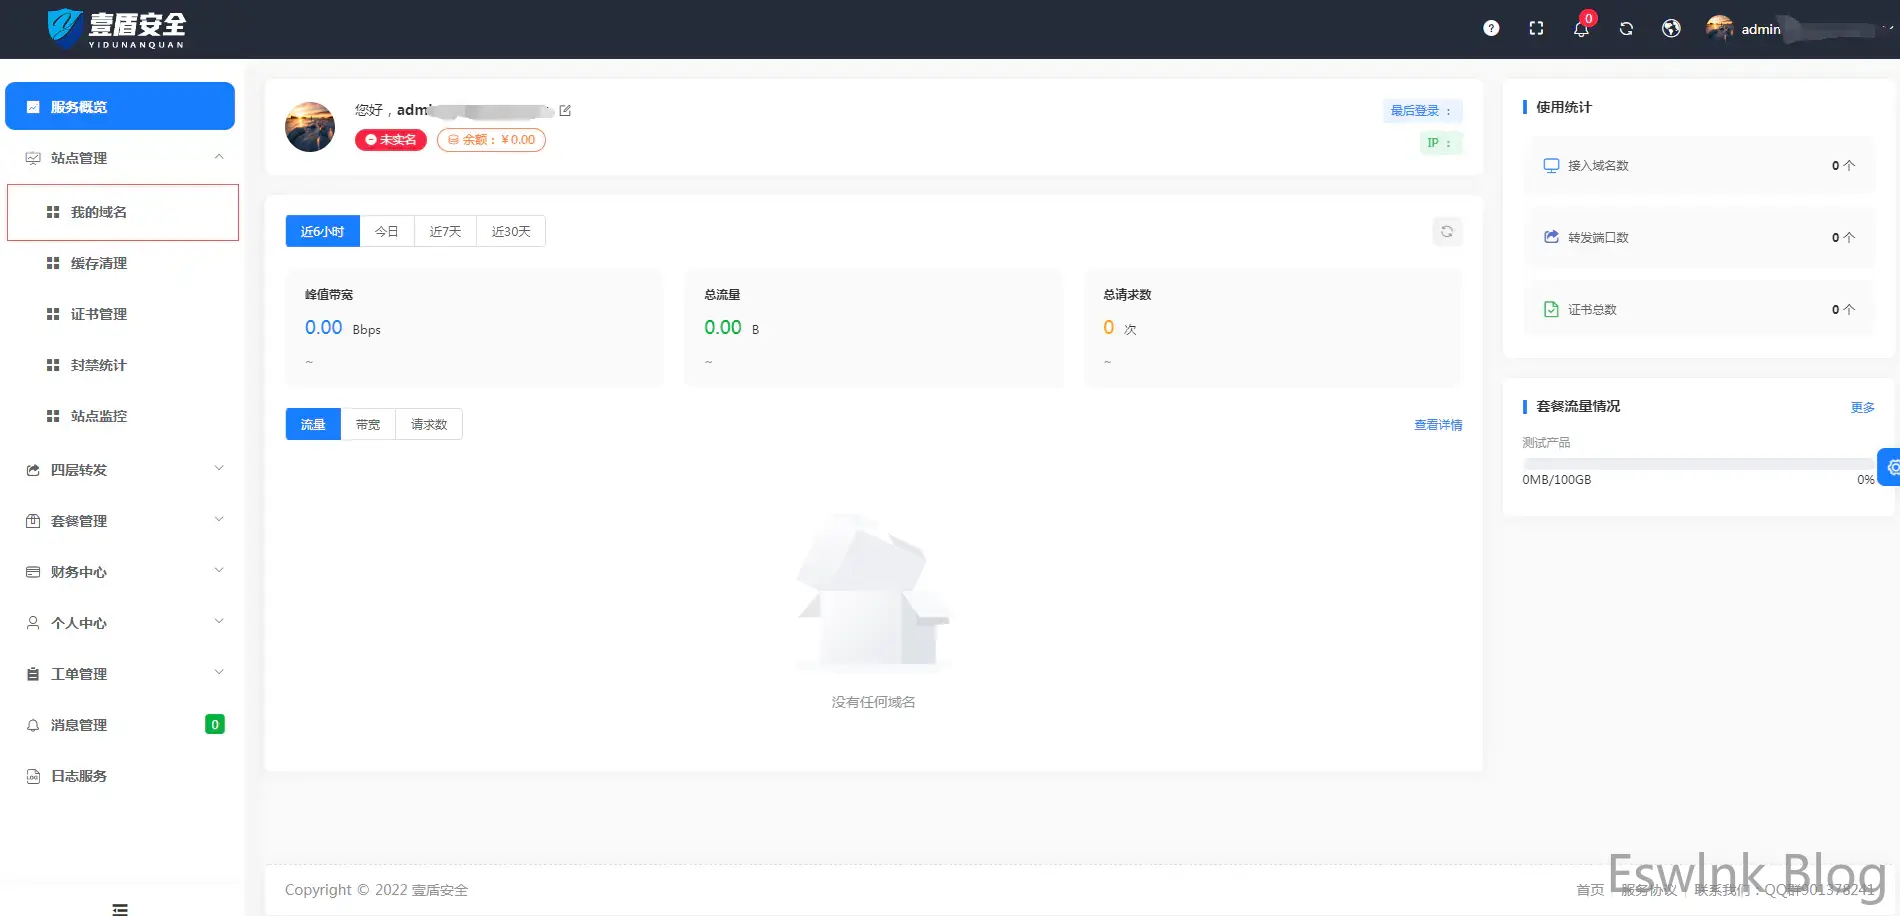Select the 近6小时 time range
1900x916 pixels.
coord(322,232)
